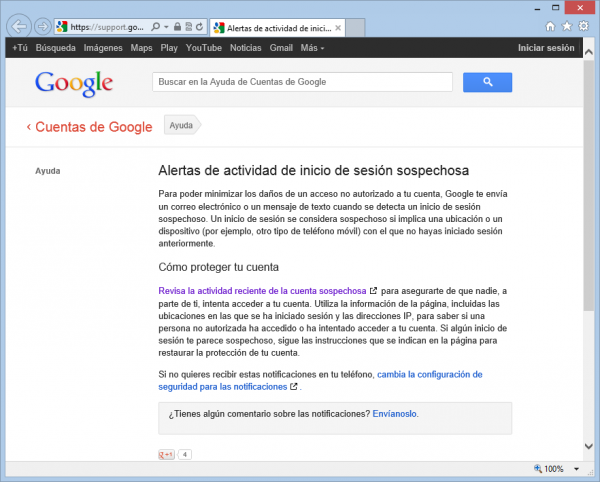Click the blue search magnifier button
This screenshot has width=600, height=482.
tap(487, 82)
